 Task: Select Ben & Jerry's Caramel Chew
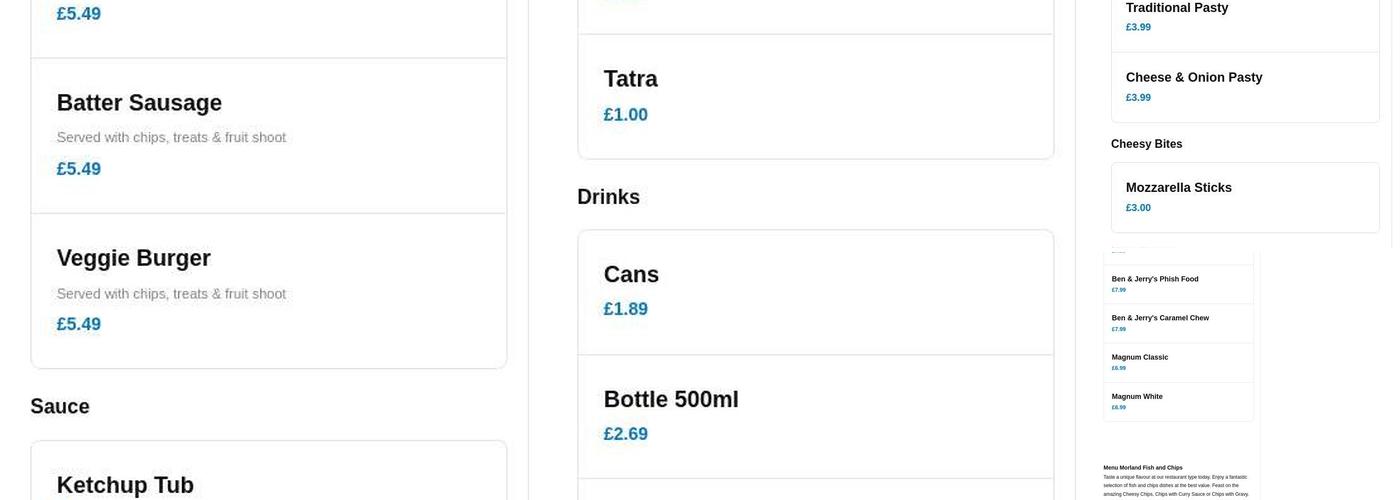click(1160, 318)
